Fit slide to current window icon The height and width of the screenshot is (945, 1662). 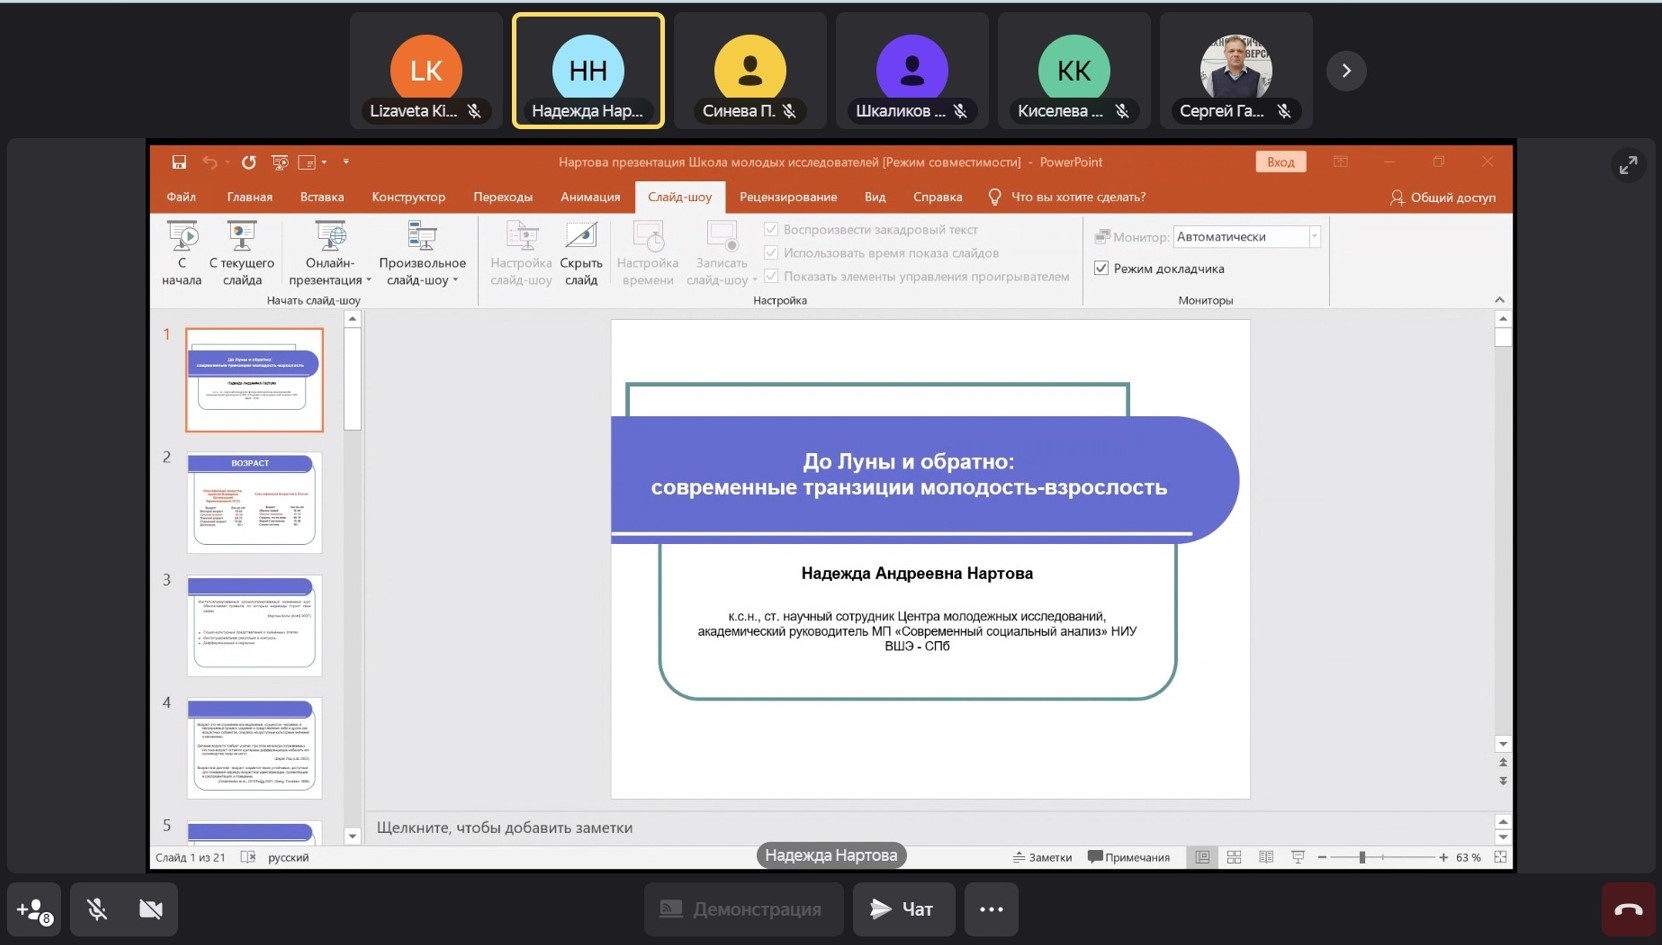click(1500, 857)
